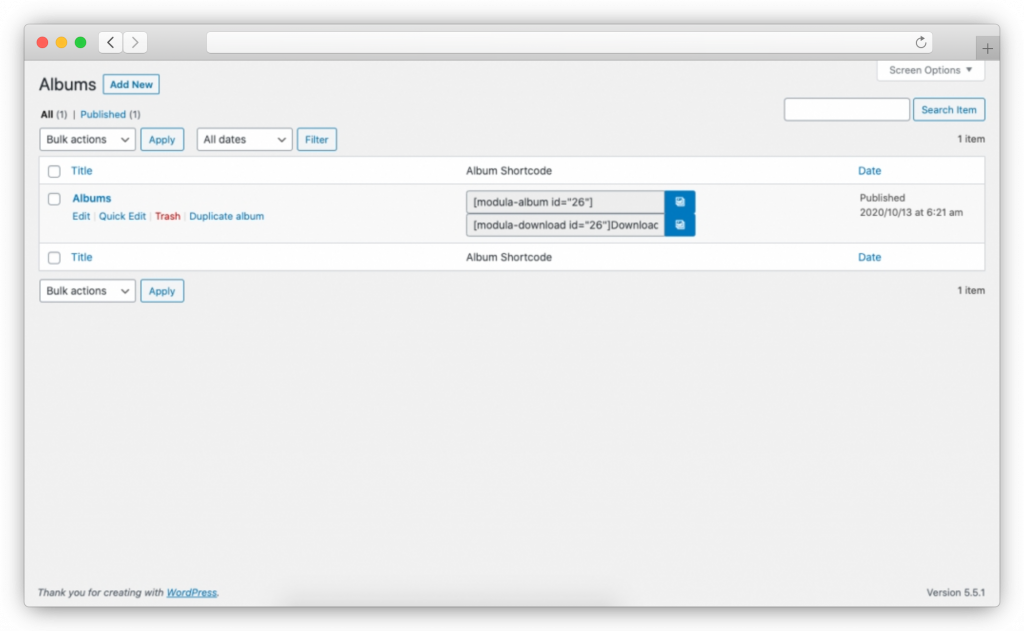1024x631 pixels.
Task: Expand the Screen Options panel
Action: [x=930, y=70]
